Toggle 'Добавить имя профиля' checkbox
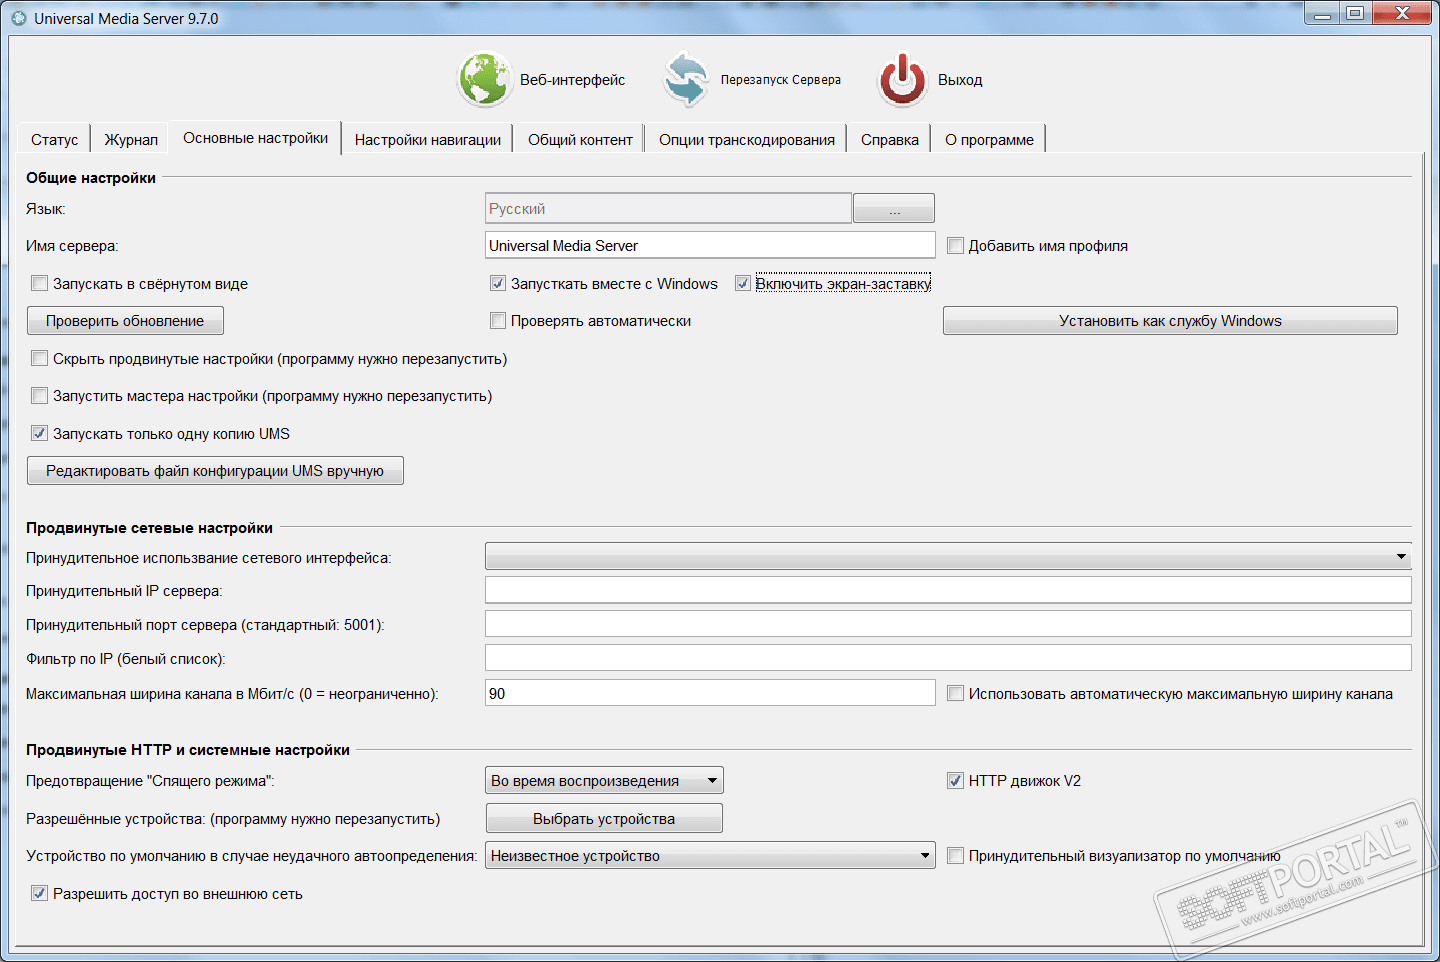Viewport: 1440px width, 962px height. click(955, 246)
